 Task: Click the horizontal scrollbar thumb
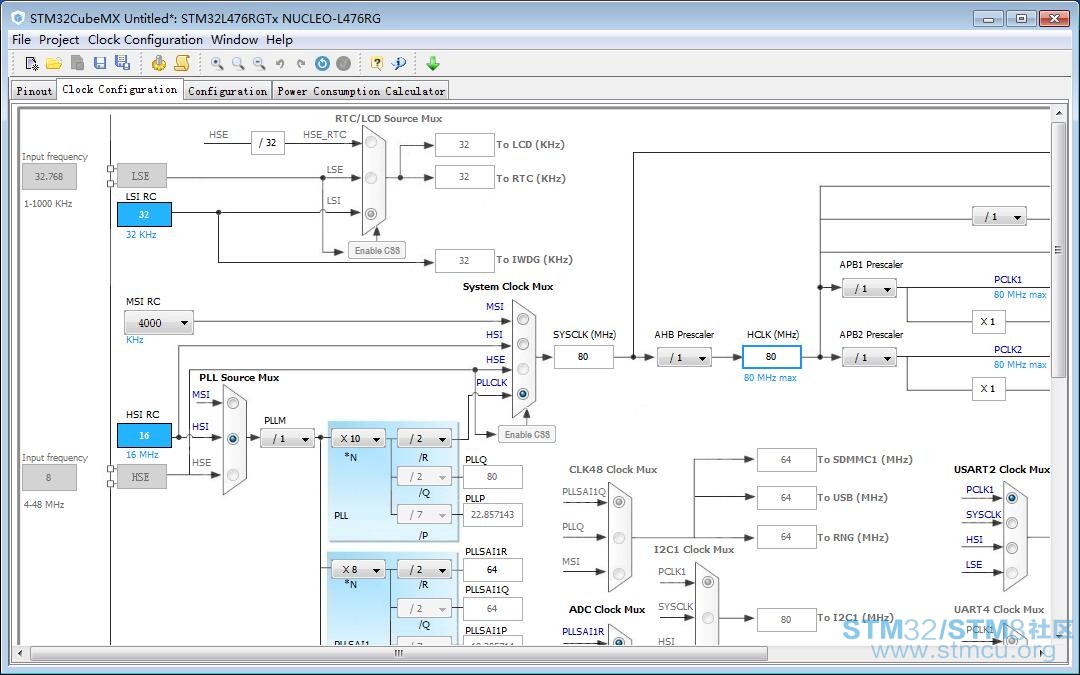click(x=399, y=653)
